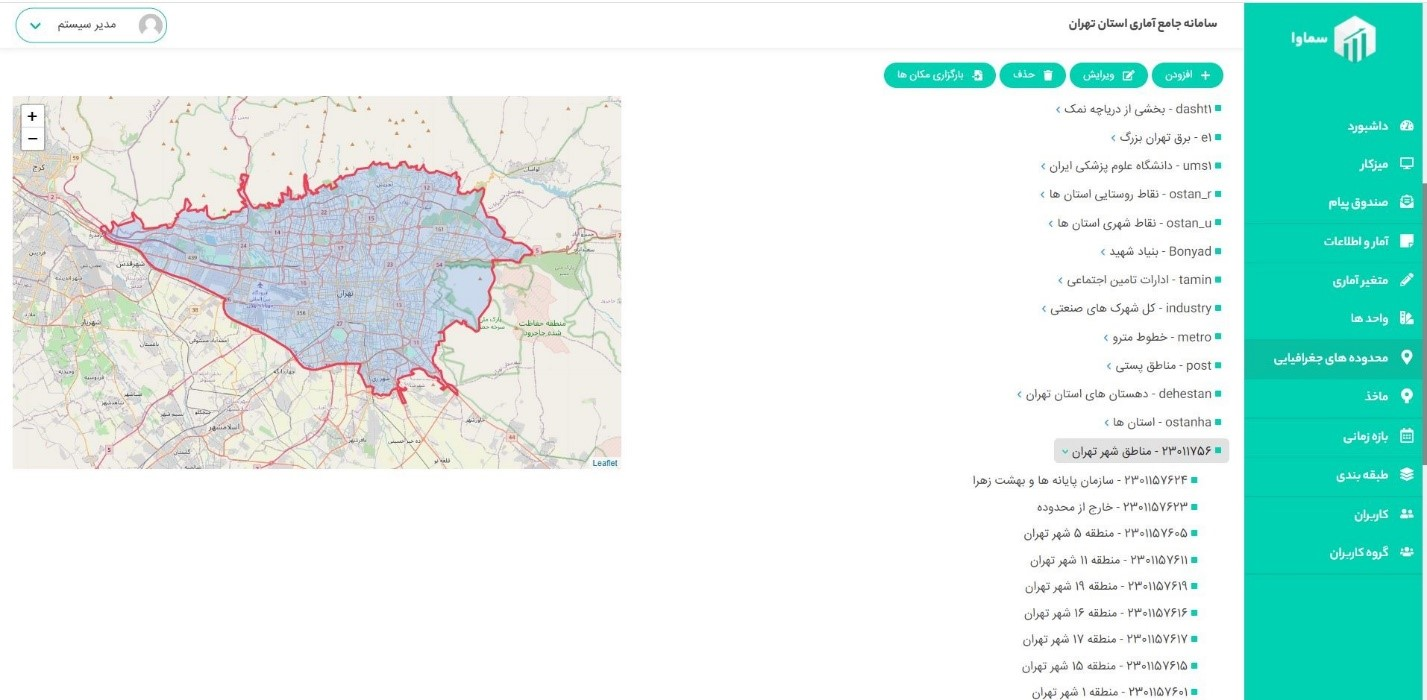The image size is (1427, 700).
Task: Click the message inbox icon (صندوق پیام)
Action: 1407,202
